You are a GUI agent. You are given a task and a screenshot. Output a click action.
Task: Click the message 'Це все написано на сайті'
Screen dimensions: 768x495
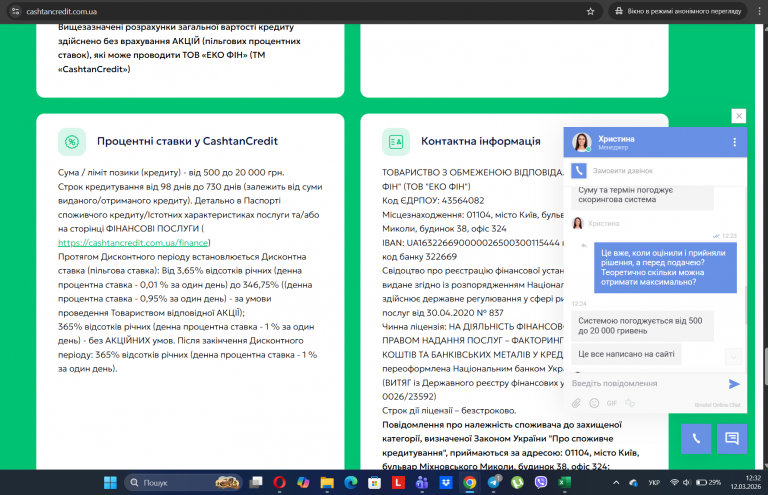click(626, 354)
